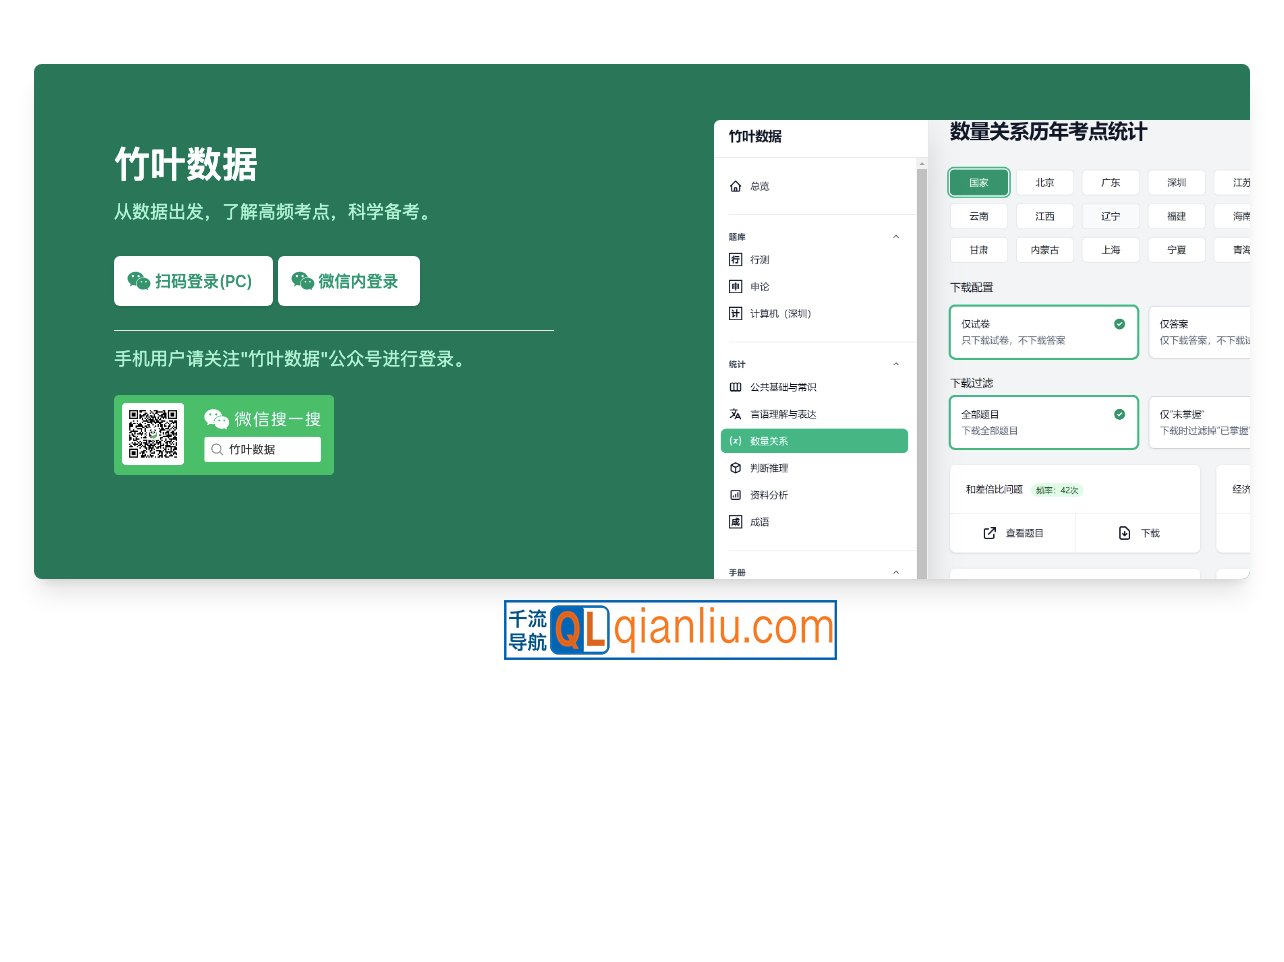1284x962 pixels.
Task: Switch to the 北京 region tab
Action: (1044, 182)
